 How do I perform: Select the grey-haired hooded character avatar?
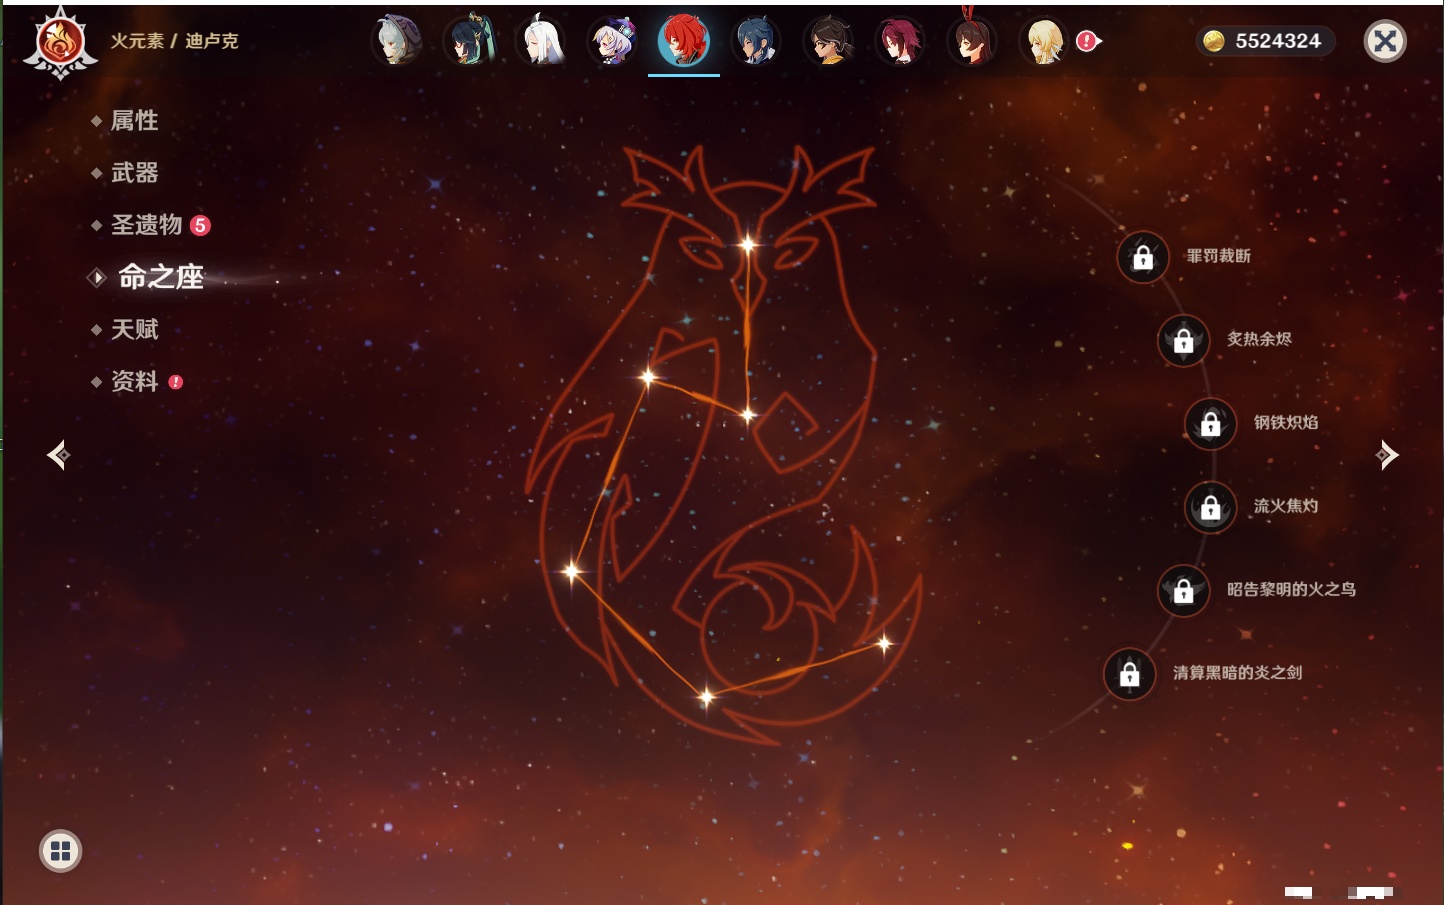[397, 41]
